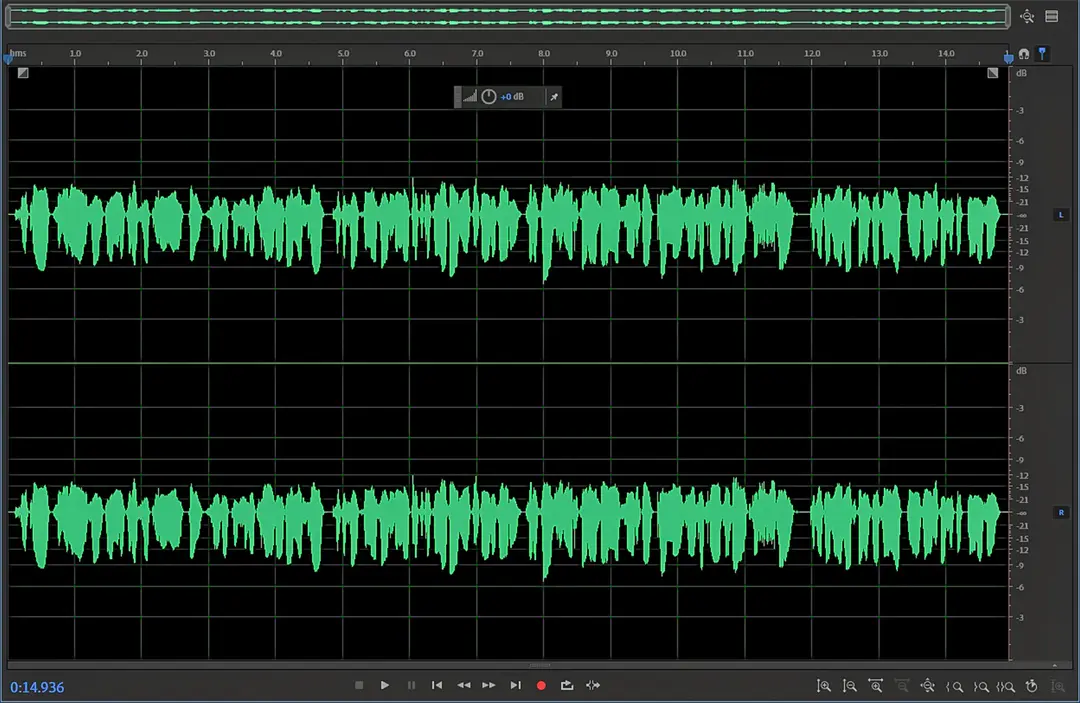The height and width of the screenshot is (703, 1080).
Task: Start playback with the Play button
Action: [x=385, y=685]
